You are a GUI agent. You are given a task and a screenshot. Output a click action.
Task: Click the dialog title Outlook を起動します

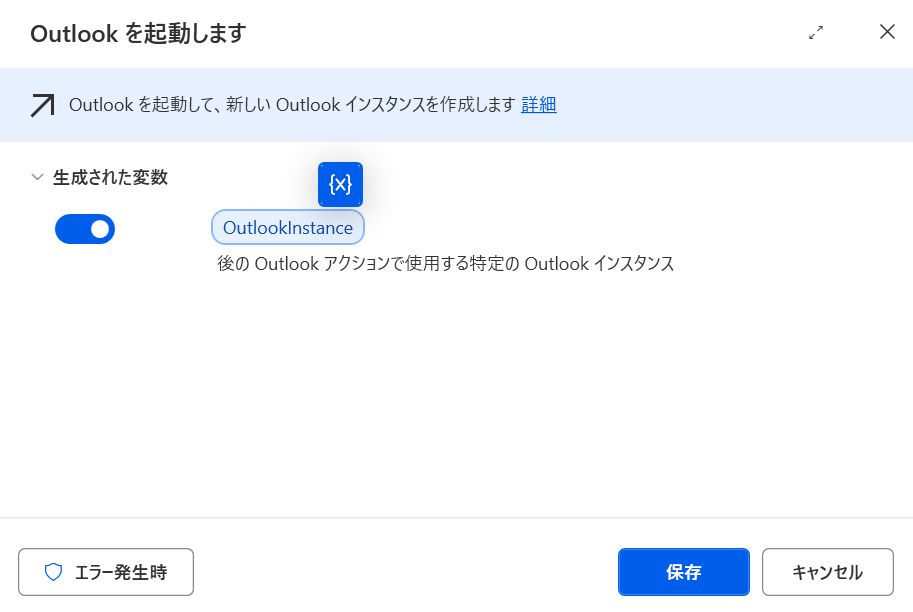139,34
